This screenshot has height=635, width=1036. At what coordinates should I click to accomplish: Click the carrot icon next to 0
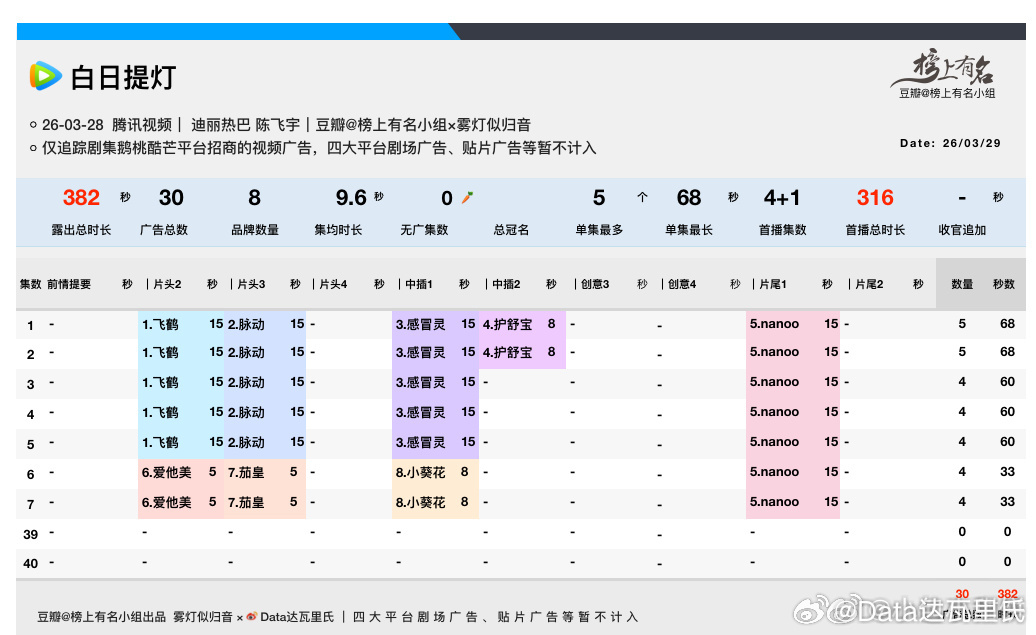(x=467, y=197)
